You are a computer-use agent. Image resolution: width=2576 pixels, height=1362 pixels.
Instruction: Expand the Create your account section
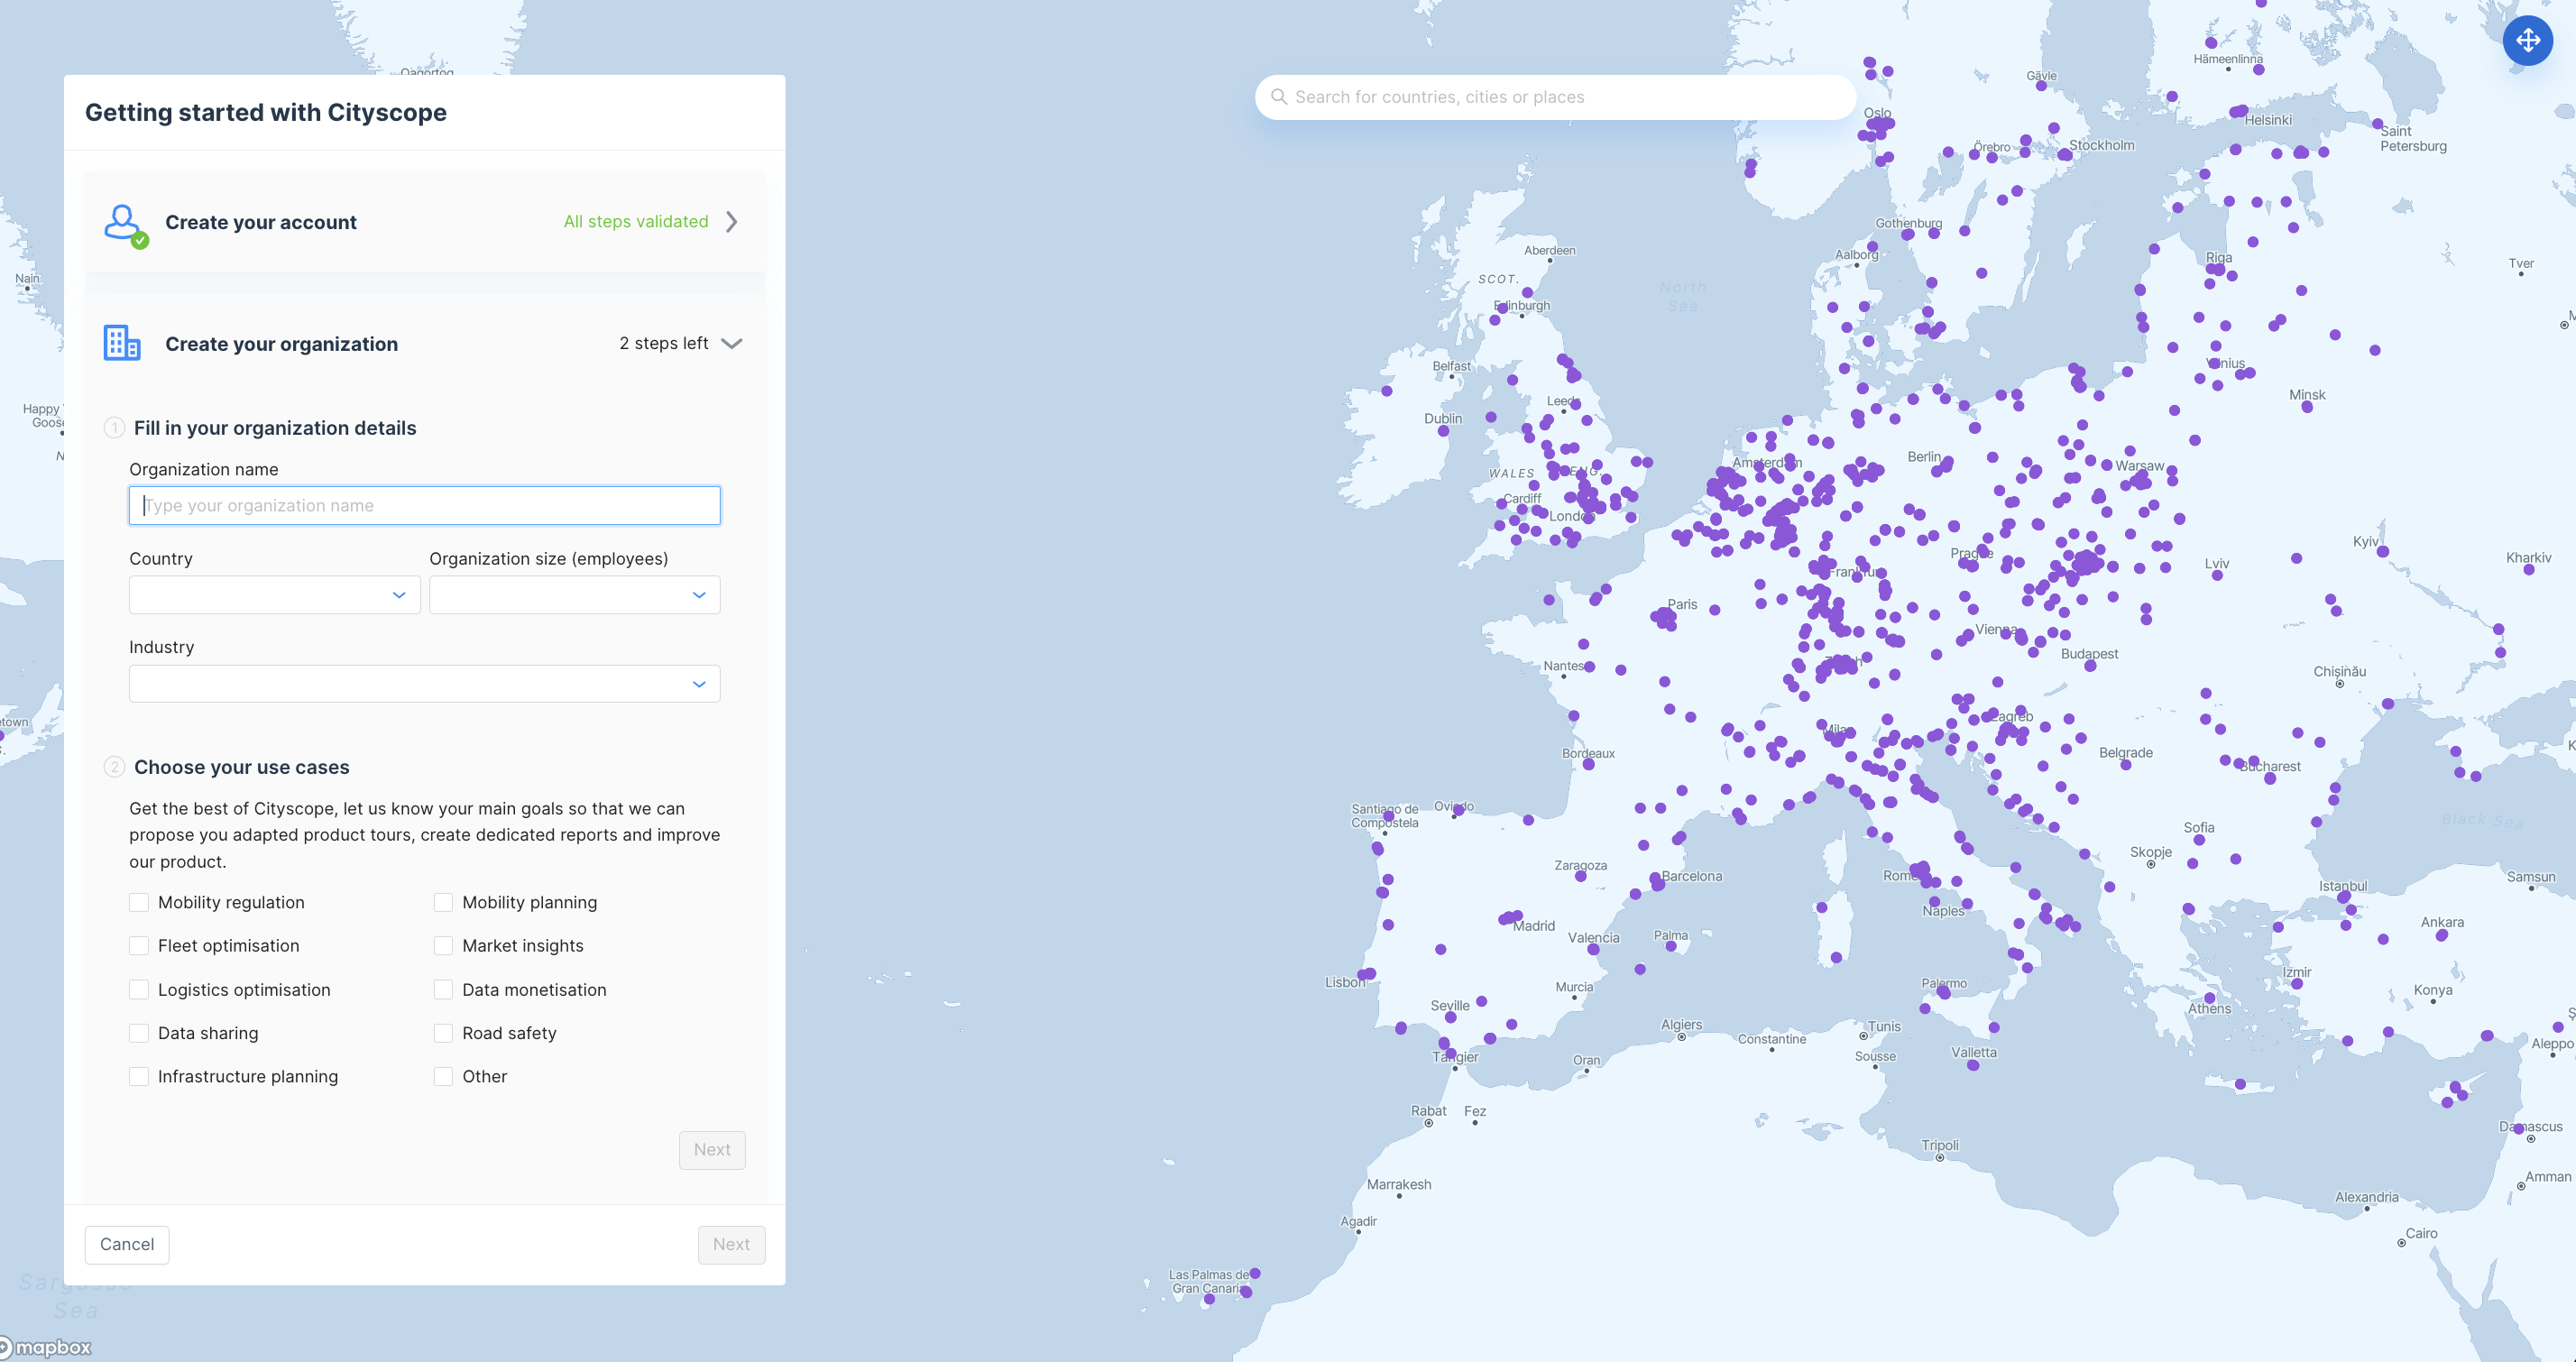click(732, 222)
